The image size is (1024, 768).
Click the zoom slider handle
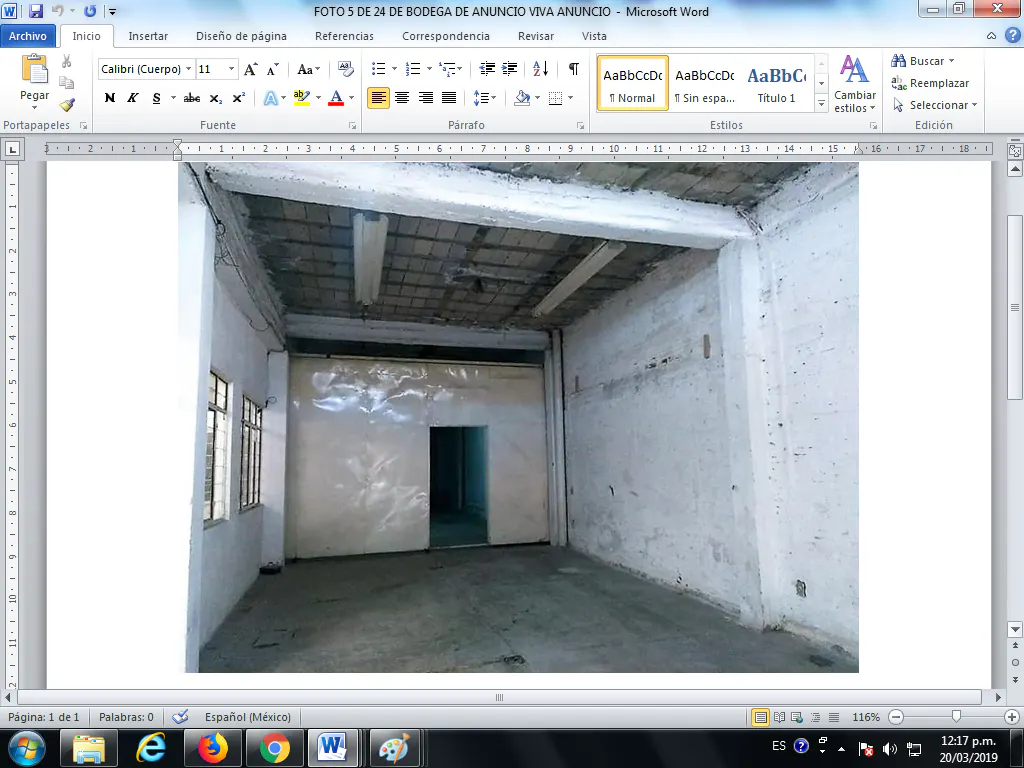click(956, 717)
